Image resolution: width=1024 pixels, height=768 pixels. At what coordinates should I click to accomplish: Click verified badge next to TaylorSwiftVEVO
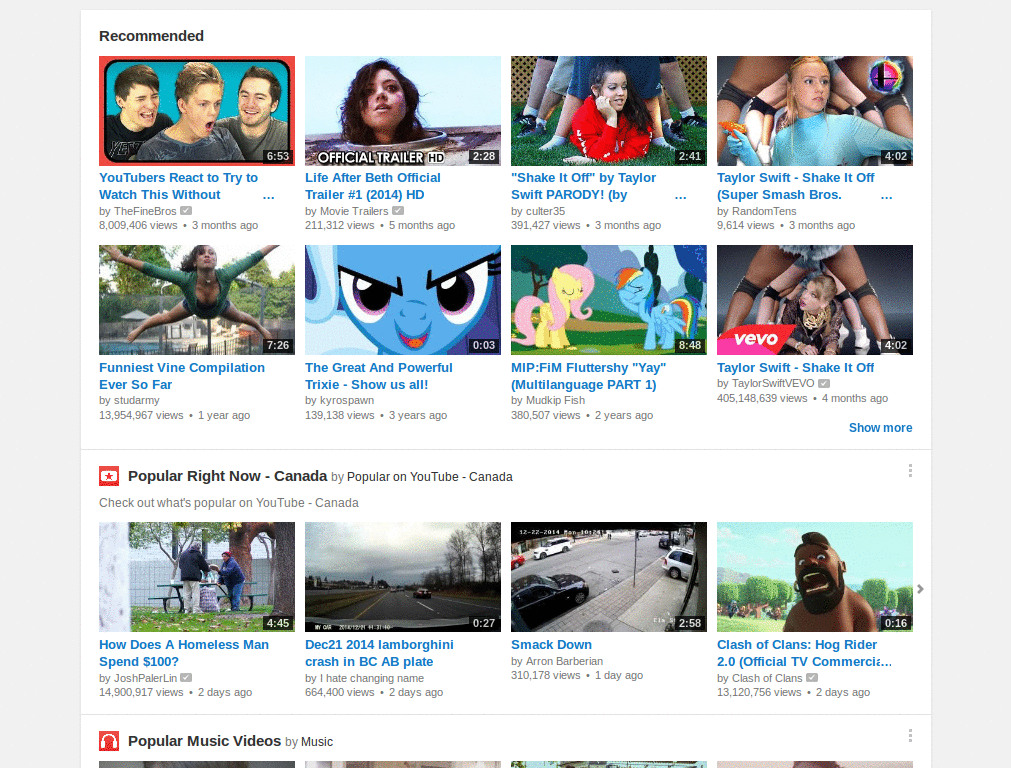(x=824, y=383)
